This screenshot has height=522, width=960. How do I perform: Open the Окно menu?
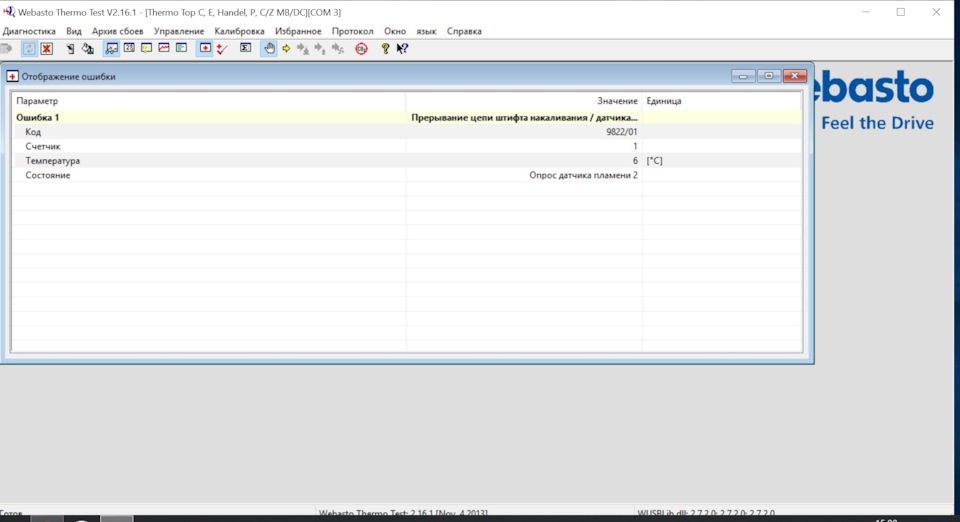point(395,31)
